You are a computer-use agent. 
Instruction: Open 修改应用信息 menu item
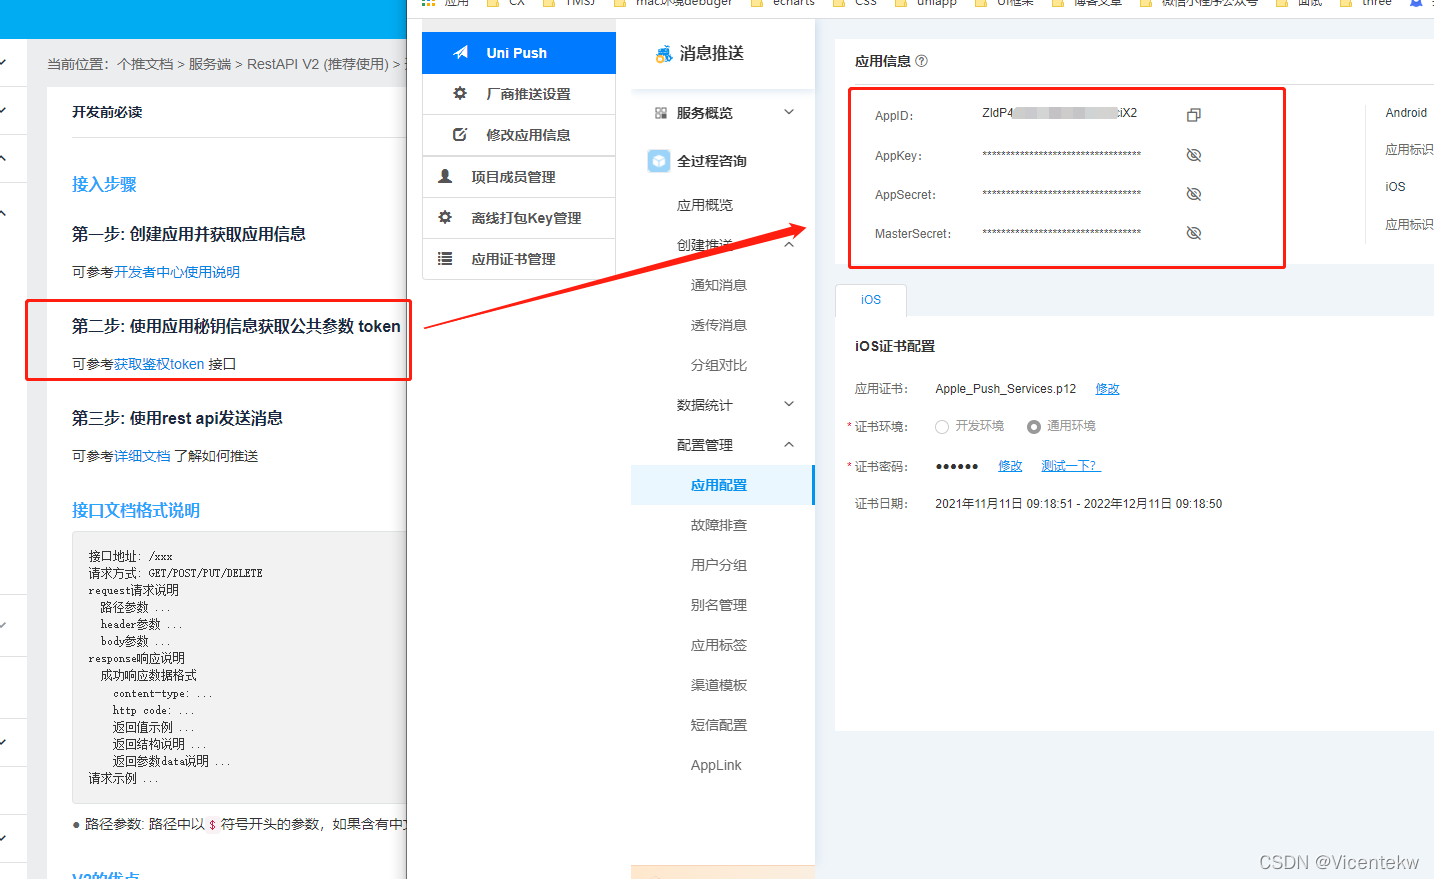tap(519, 135)
